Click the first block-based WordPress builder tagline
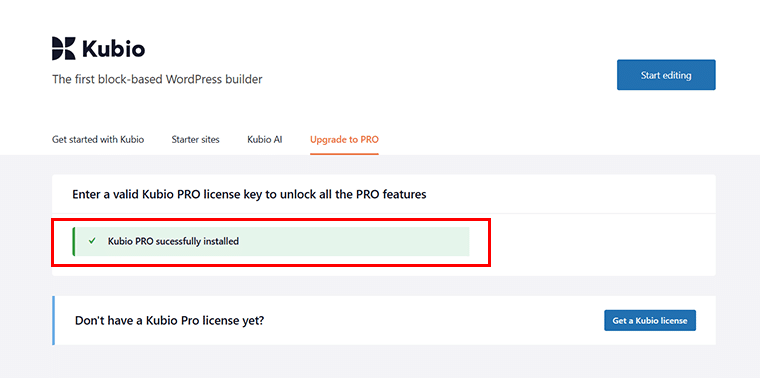Viewport: 760px width, 378px height. tap(157, 79)
